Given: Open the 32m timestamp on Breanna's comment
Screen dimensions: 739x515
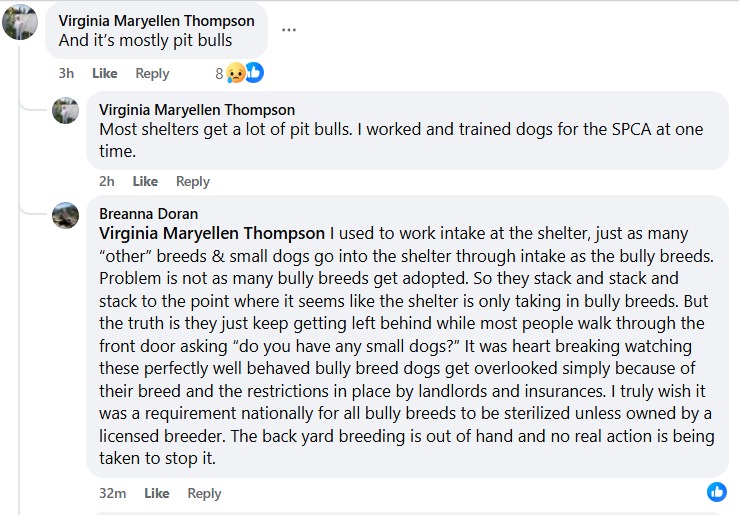Looking at the screenshot, I should click(x=112, y=493).
